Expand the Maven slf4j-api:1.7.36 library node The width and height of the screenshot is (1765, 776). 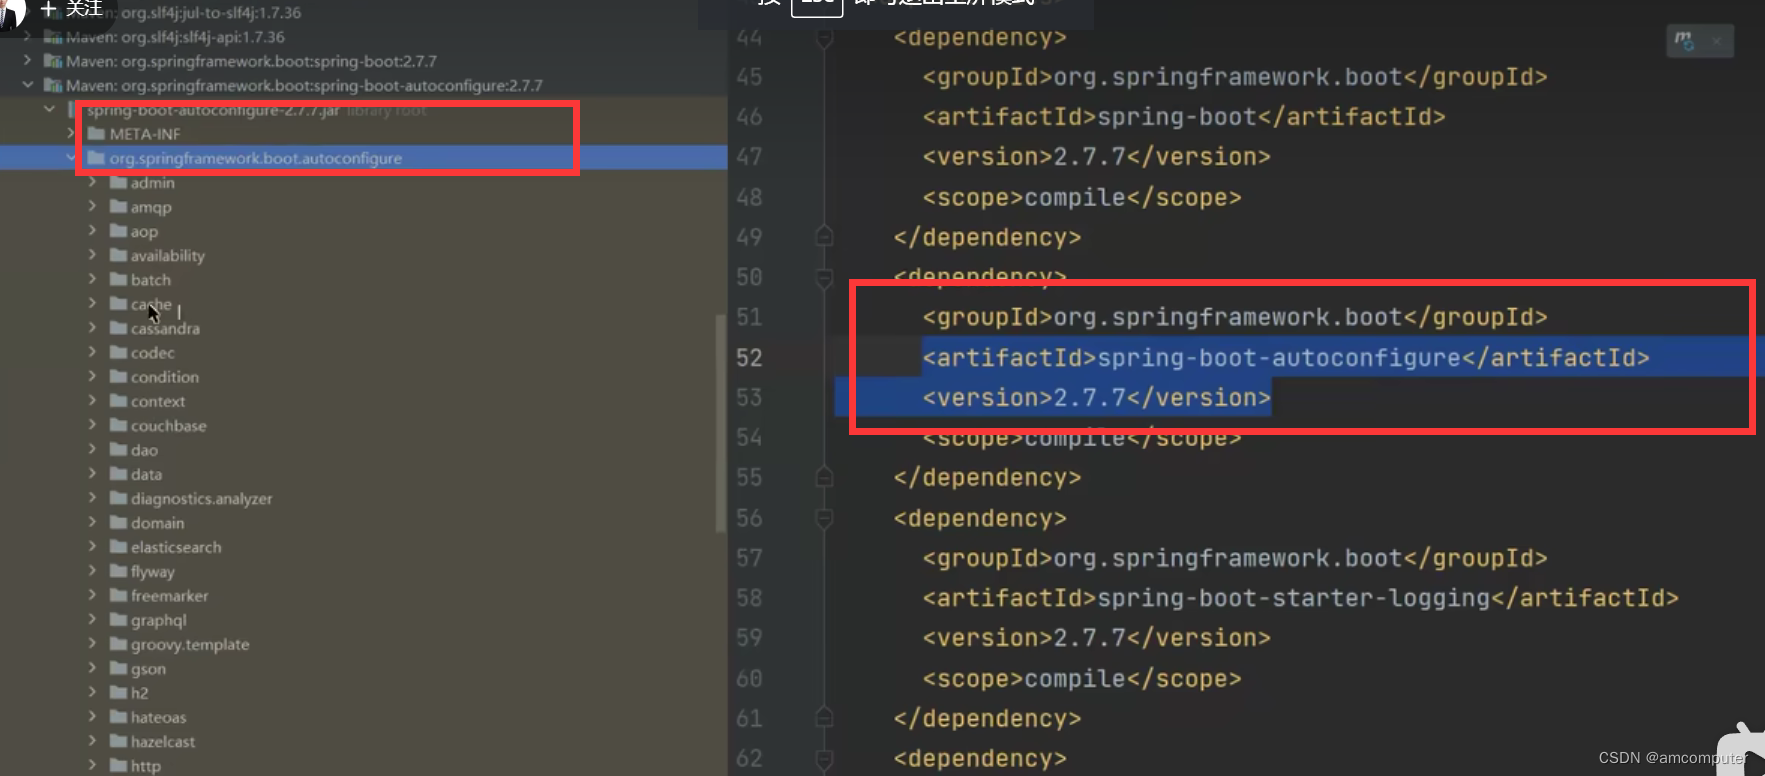27,37
